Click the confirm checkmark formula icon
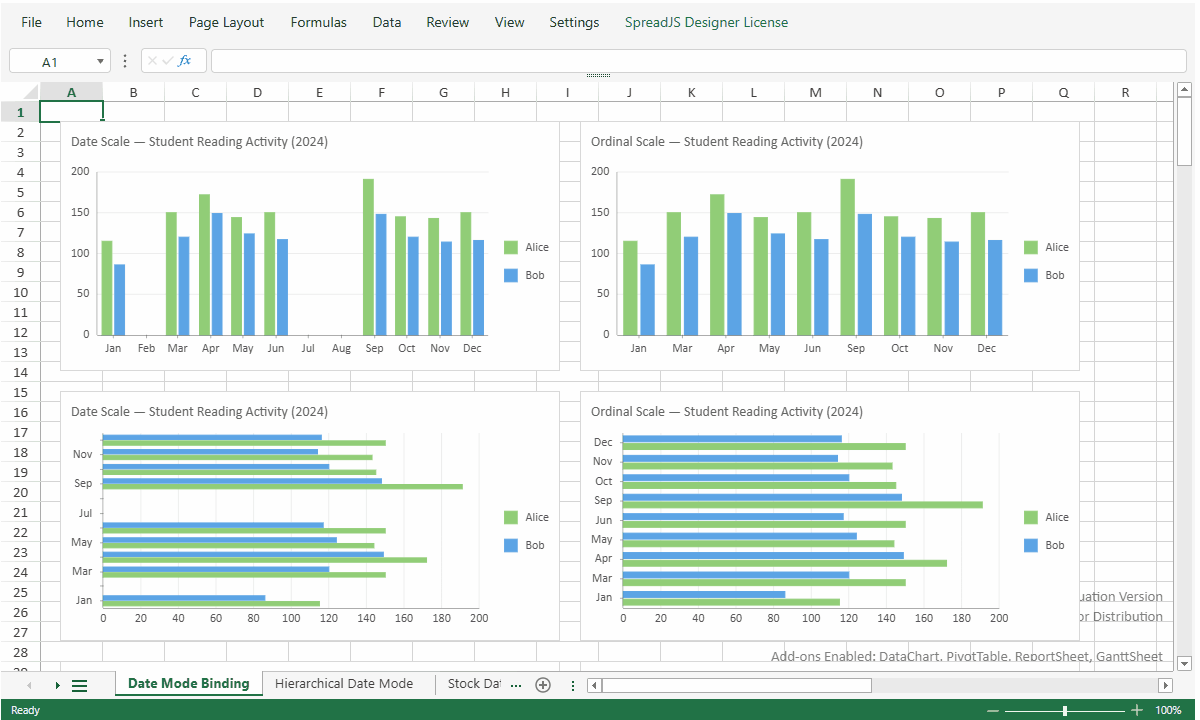Viewport: 1200px width, 720px height. [167, 61]
